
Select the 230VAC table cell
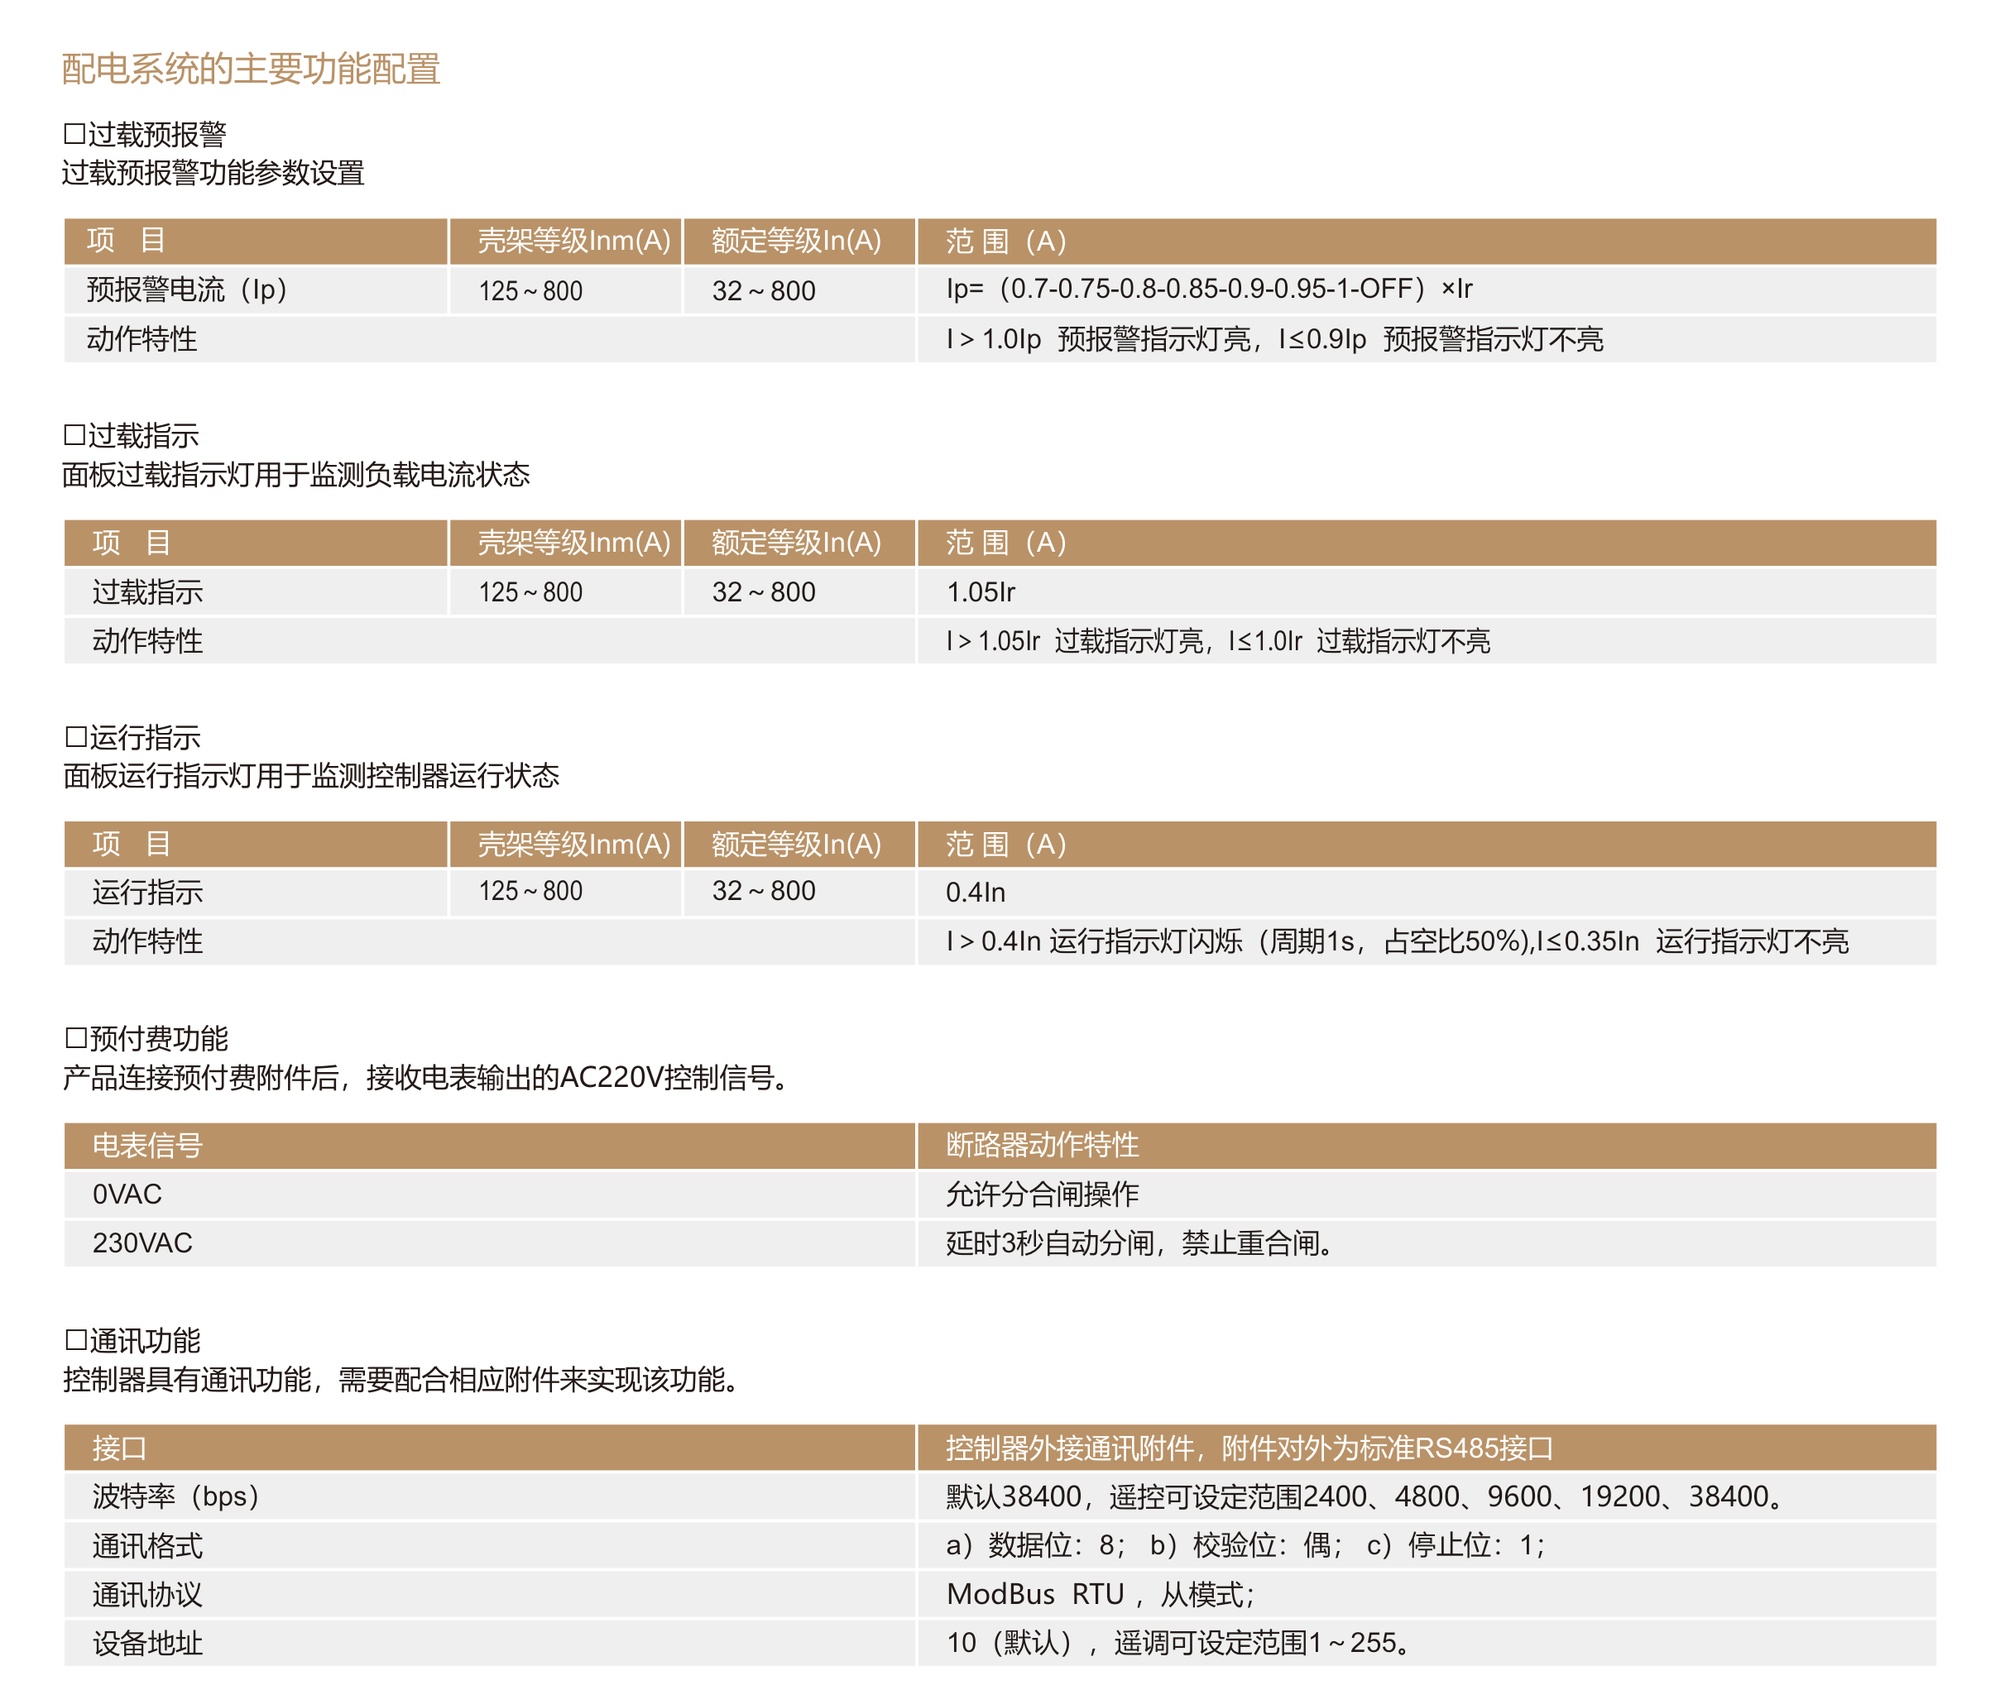tap(142, 1243)
